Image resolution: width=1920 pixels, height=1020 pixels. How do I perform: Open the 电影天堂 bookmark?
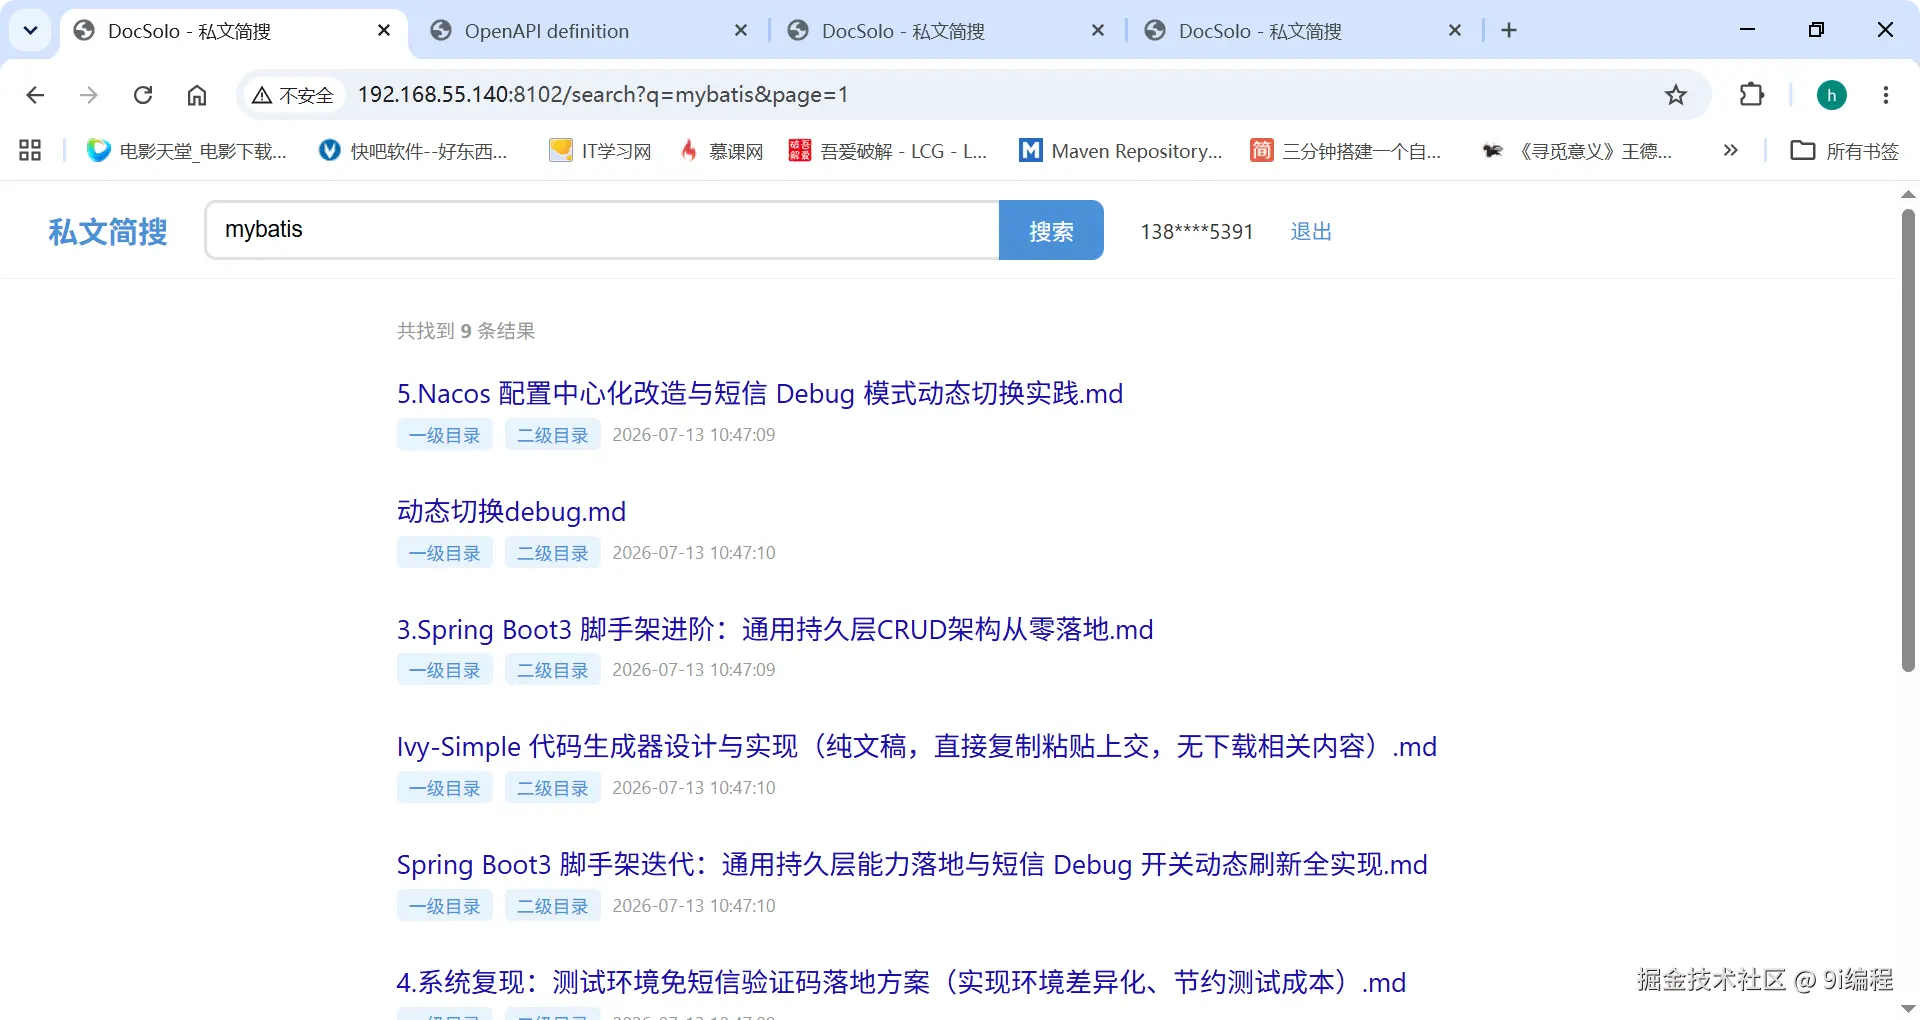187,151
